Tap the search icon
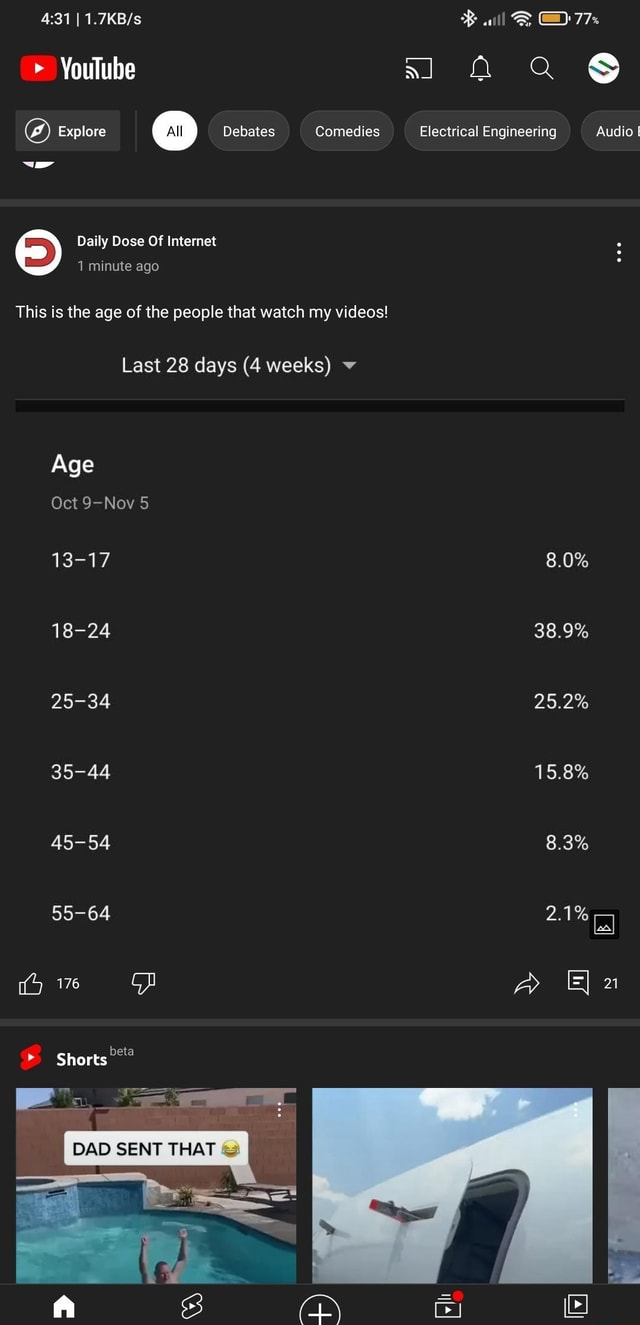640x1325 pixels. point(541,68)
